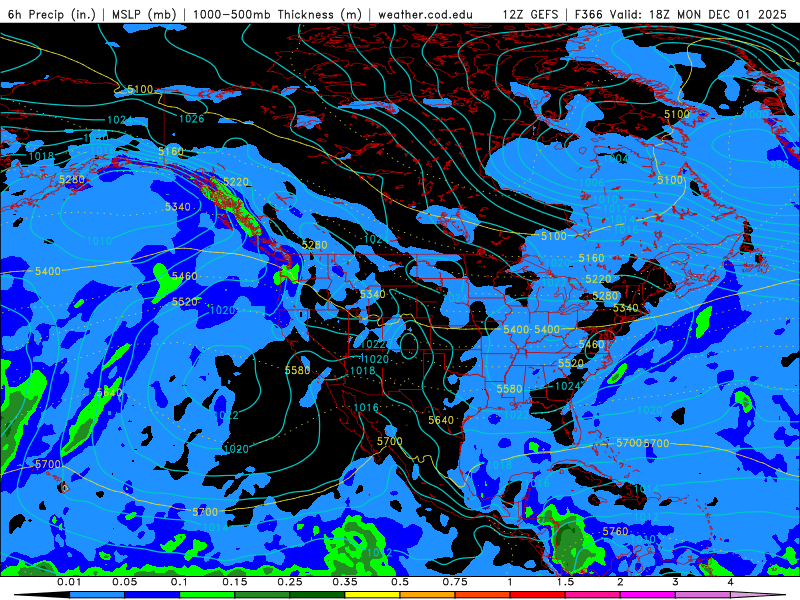Click the bright green 0.1–0.15 legend swatch
The image size is (800, 600).
(207, 595)
